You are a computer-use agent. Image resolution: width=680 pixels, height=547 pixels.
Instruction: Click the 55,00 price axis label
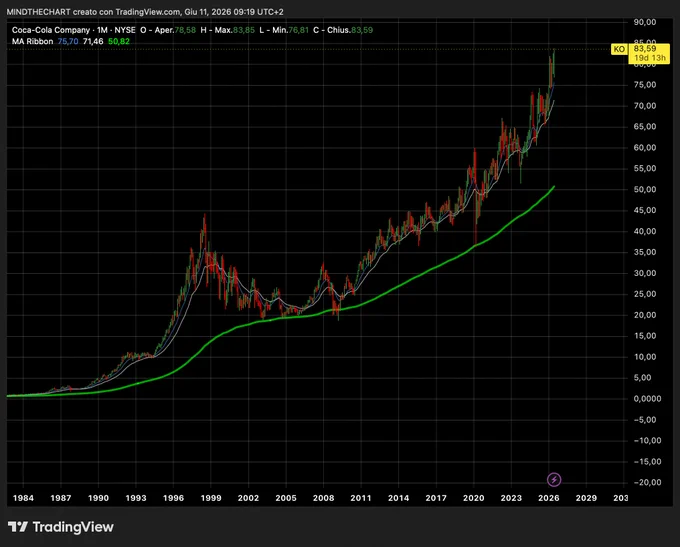(645, 169)
